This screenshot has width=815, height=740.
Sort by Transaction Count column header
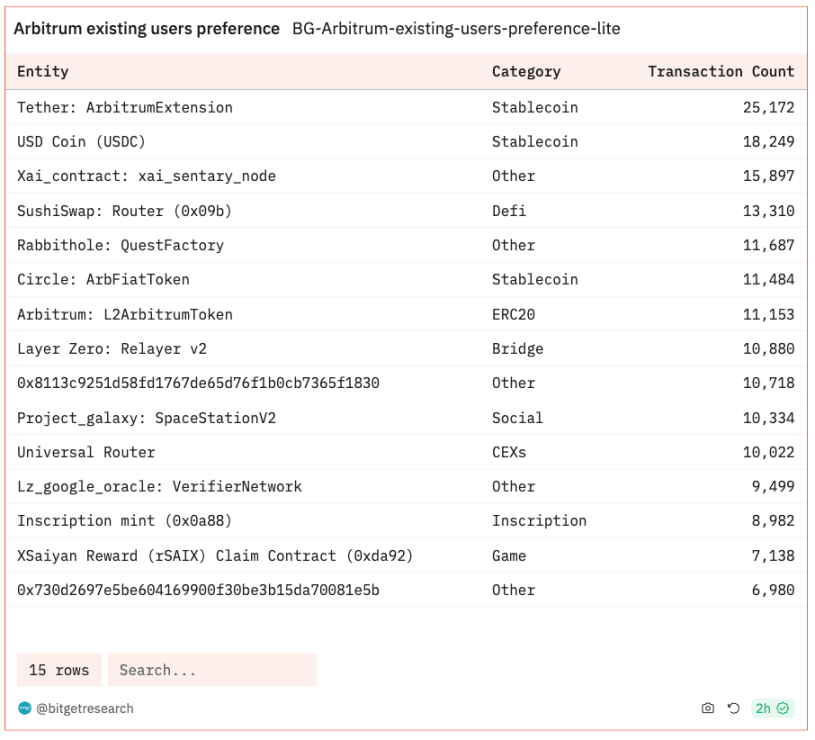720,72
